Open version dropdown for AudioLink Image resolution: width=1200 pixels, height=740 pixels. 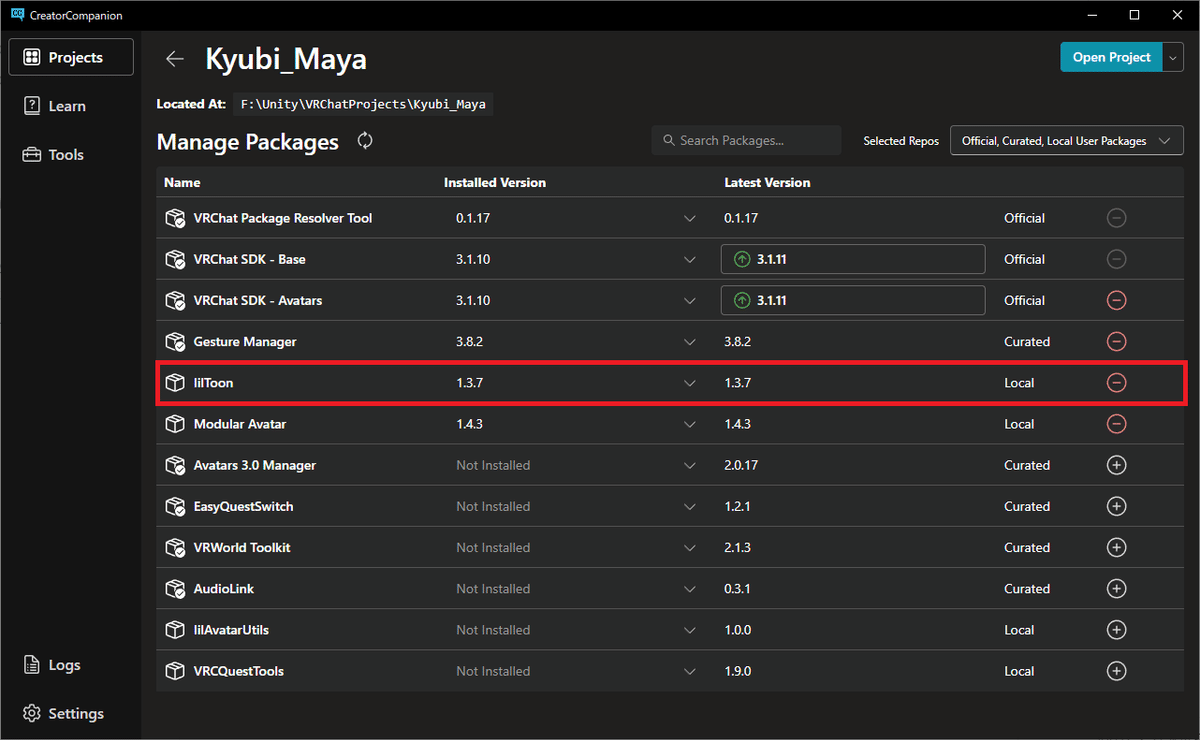[x=690, y=589]
